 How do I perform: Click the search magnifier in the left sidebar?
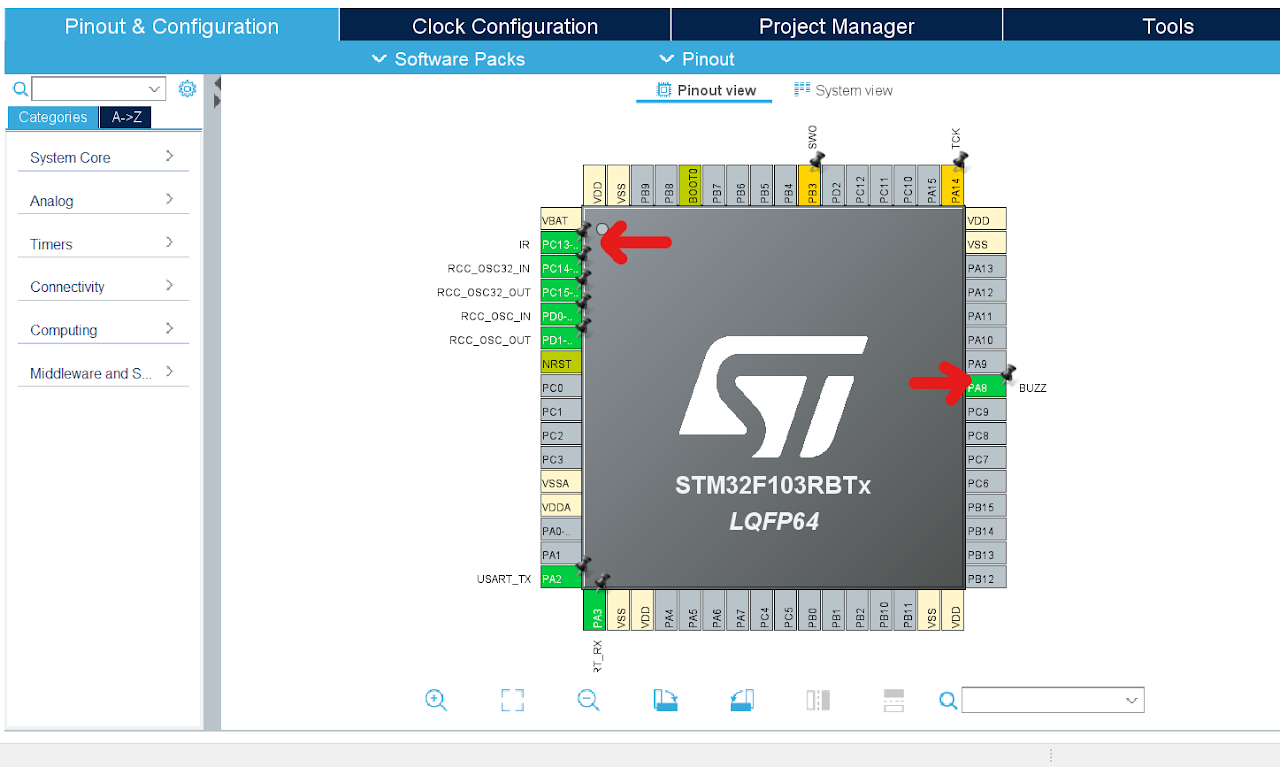click(x=20, y=88)
